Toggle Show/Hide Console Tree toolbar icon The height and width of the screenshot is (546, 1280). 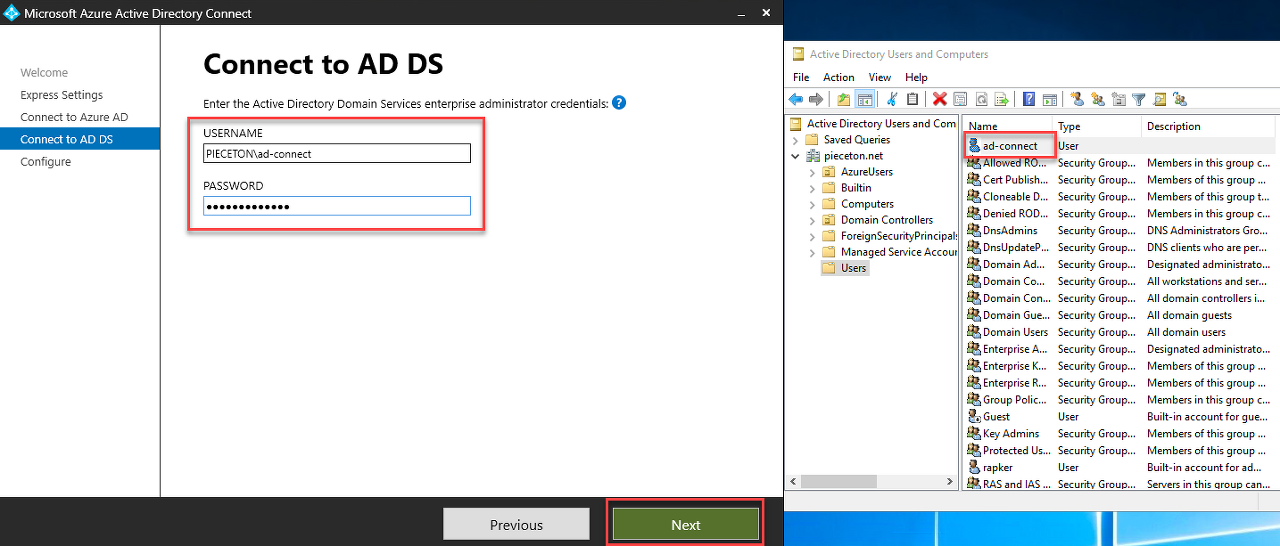coord(865,99)
